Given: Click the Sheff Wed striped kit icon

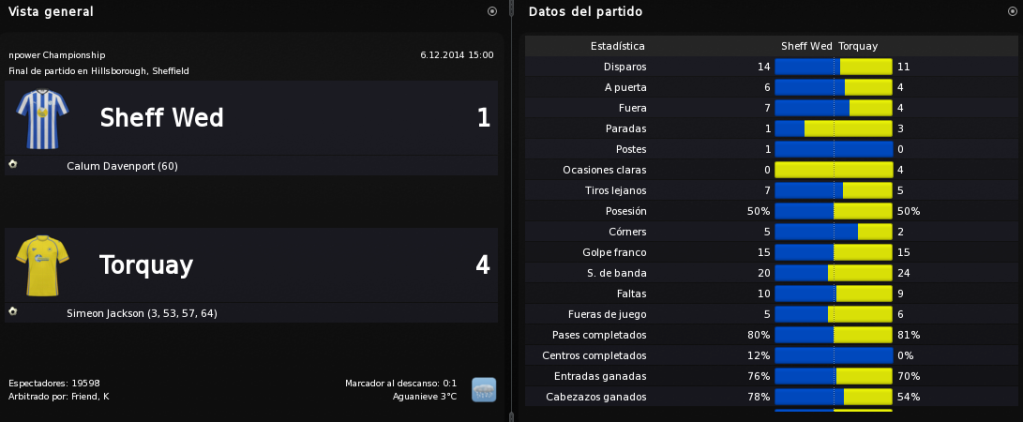Looking at the screenshot, I should pyautogui.click(x=42, y=119).
